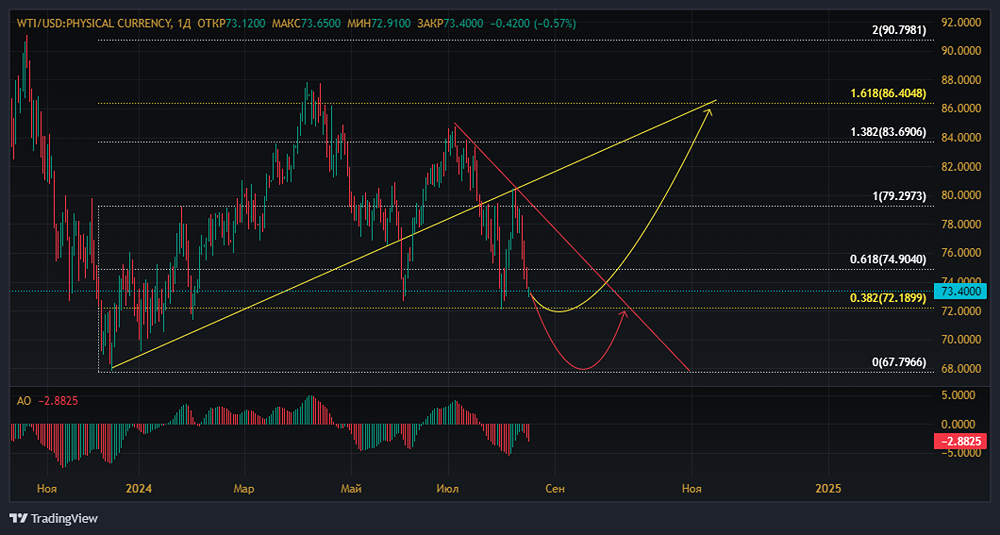
Task: Select the МАКС 73.6500 high value
Action: click(x=306, y=24)
